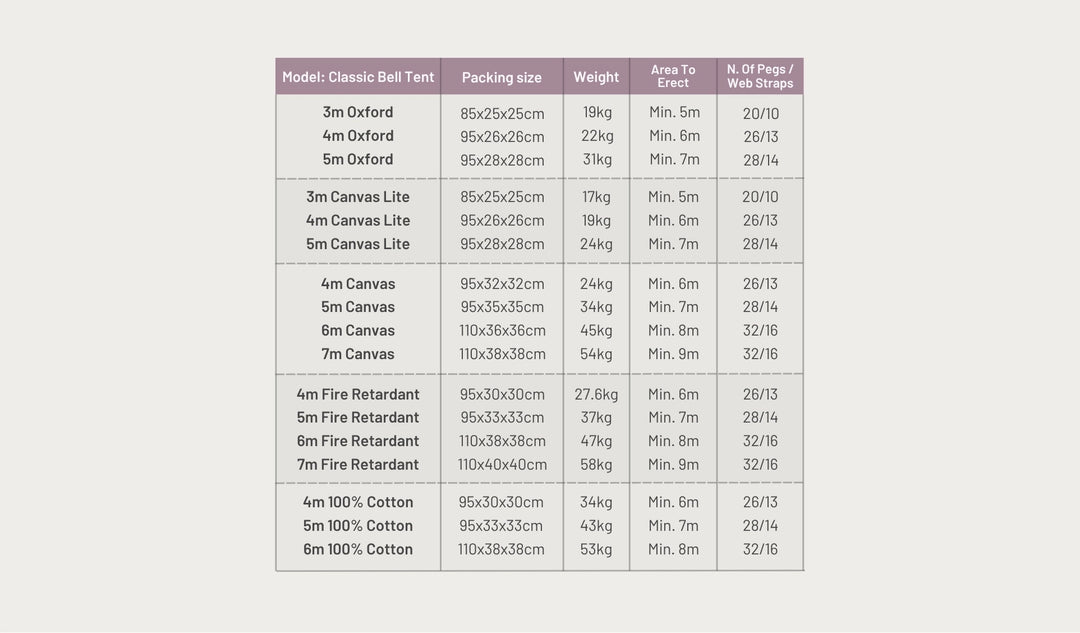Click the '5m Canvas Lite' model name
This screenshot has width=1080, height=633.
358,244
